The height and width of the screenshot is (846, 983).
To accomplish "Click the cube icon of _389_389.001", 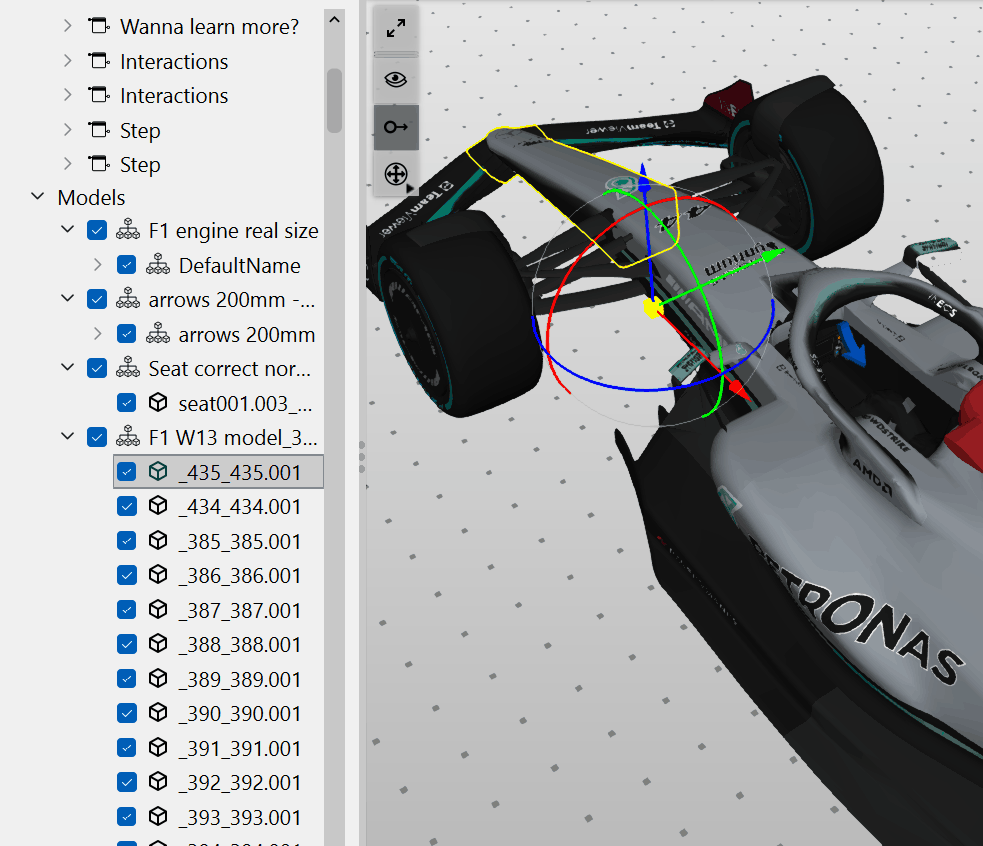I will click(158, 679).
